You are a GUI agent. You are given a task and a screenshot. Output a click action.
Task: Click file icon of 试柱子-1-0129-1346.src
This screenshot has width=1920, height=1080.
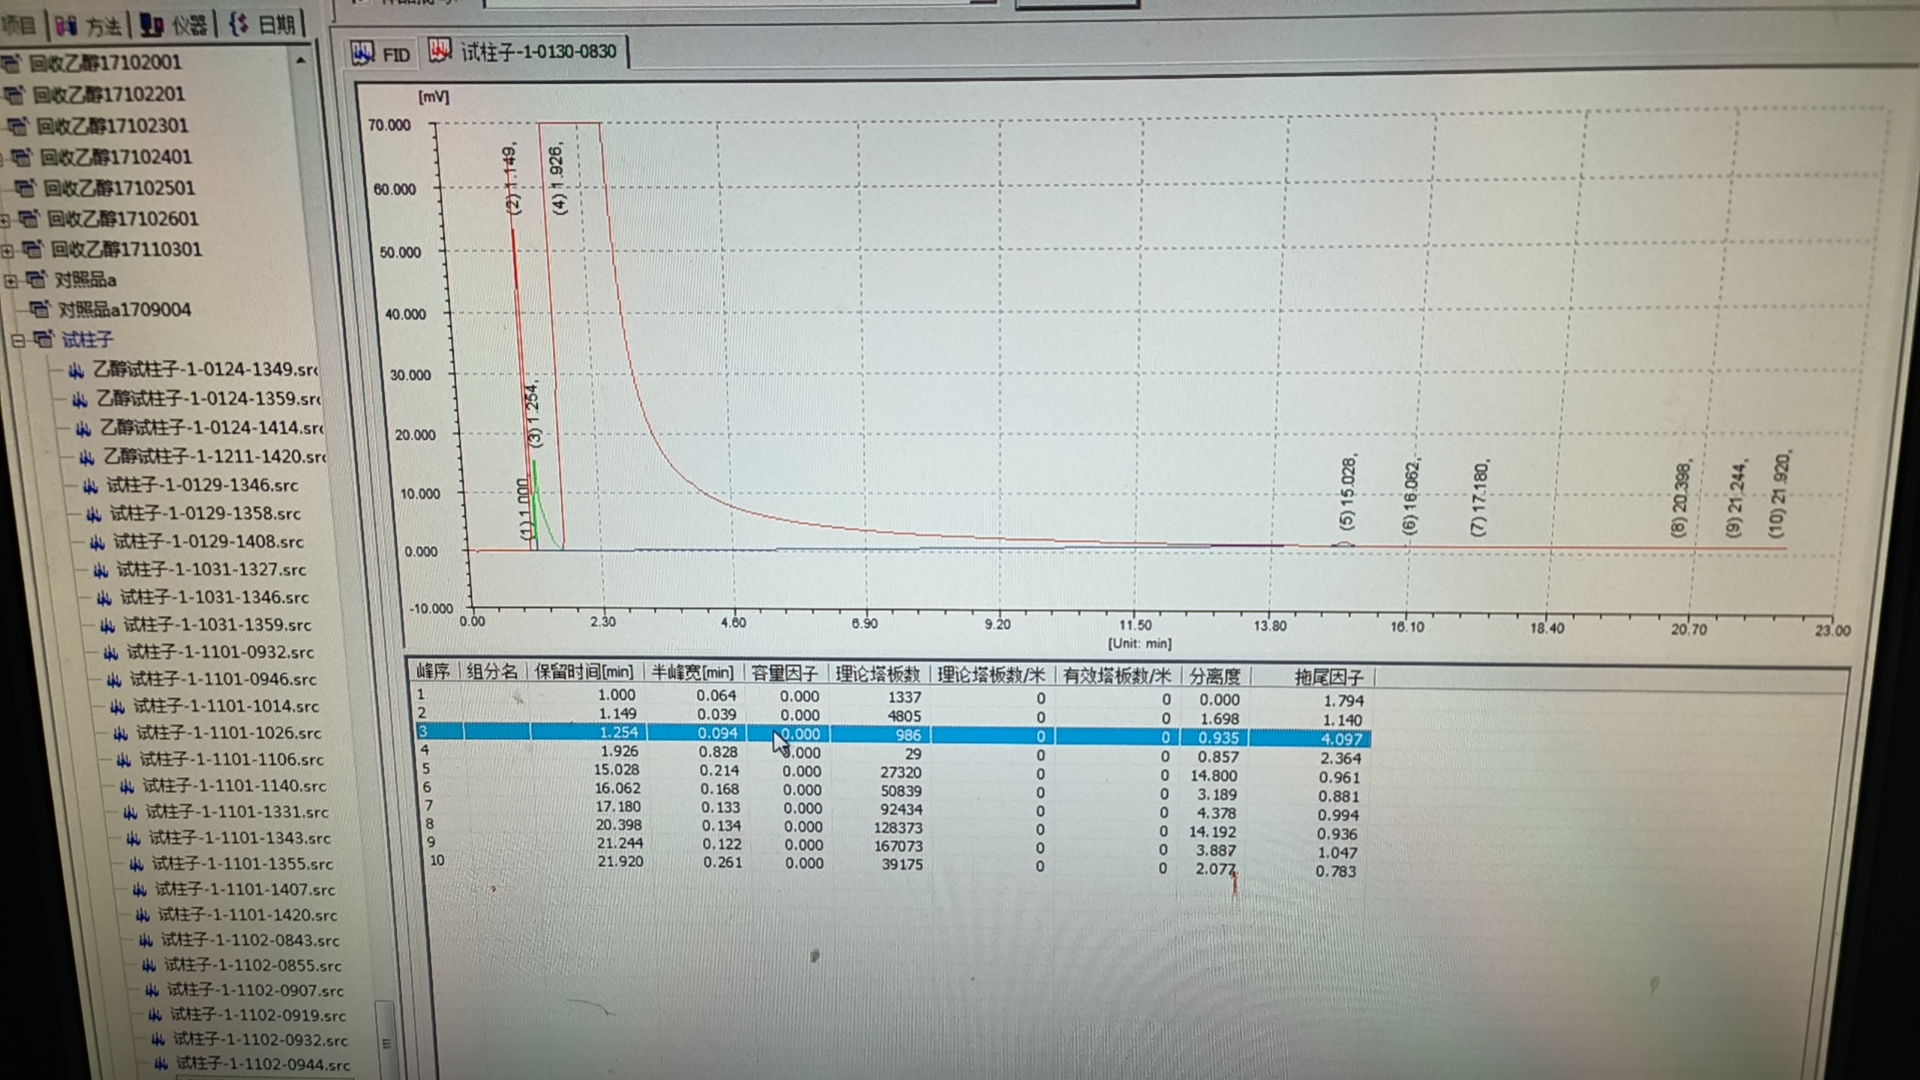click(x=91, y=486)
